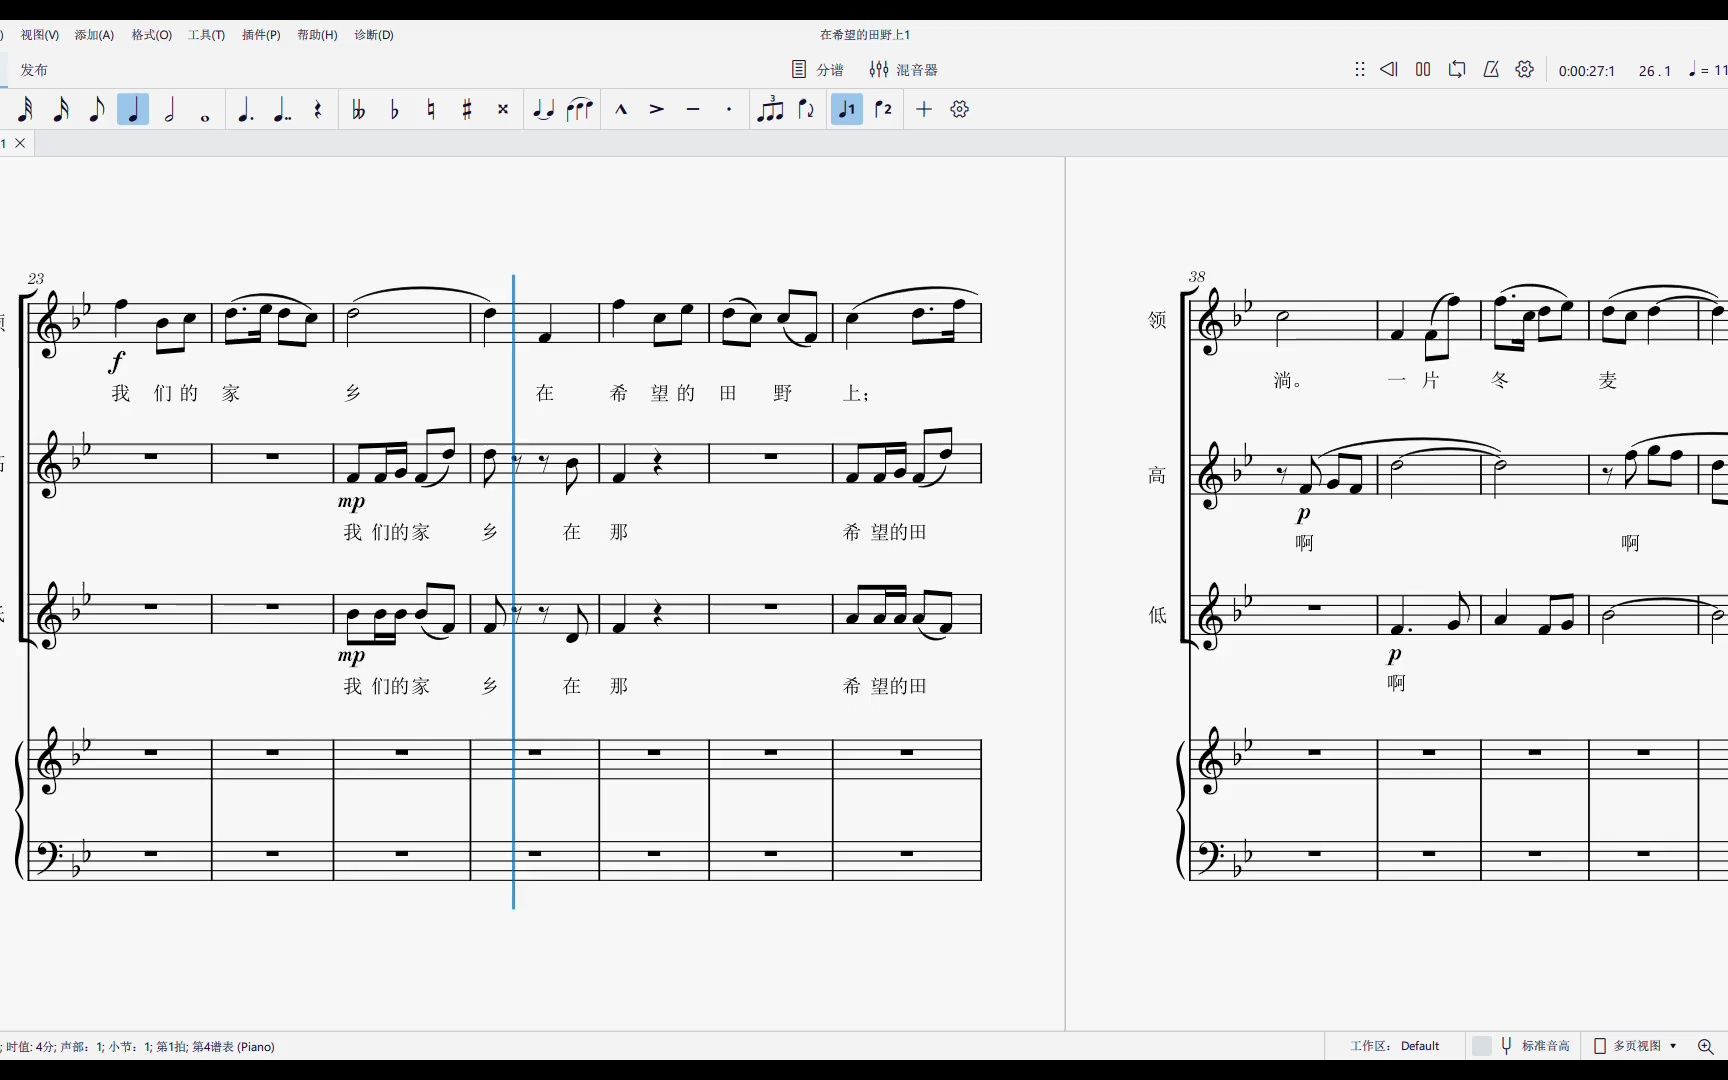Viewport: 1728px width, 1080px height.
Task: Add marcato articulation
Action: 621,109
